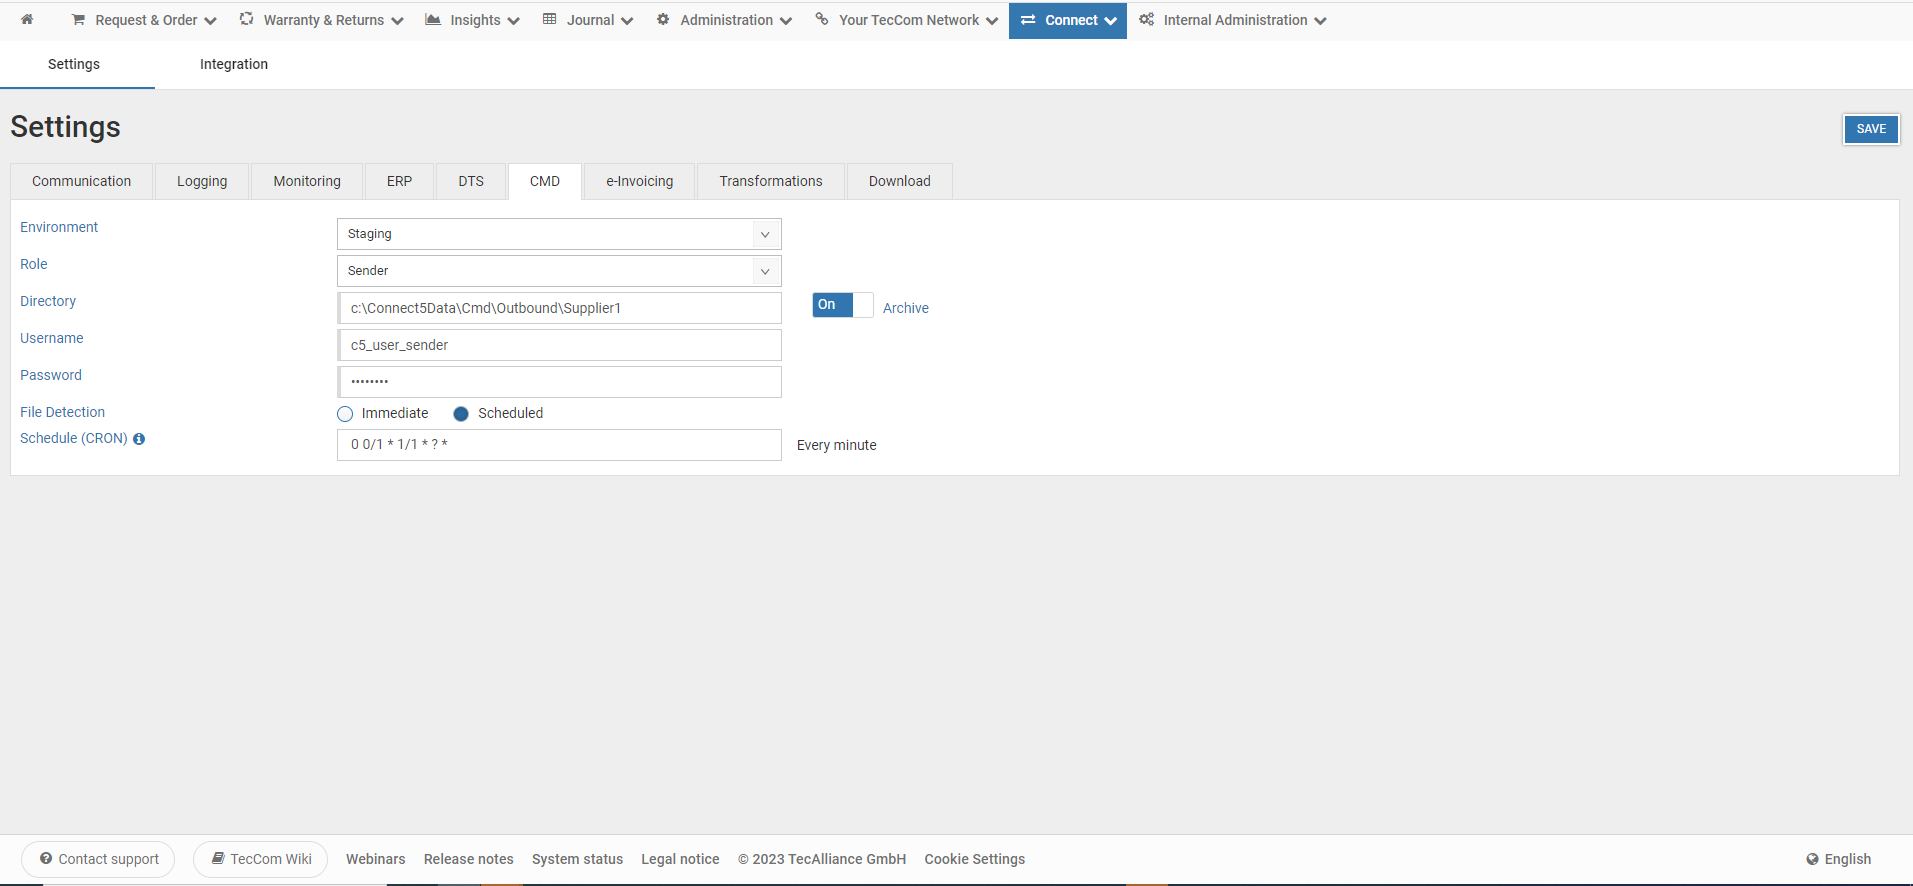Open the Environment dropdown showing Staging
This screenshot has width=1913, height=886.
pos(558,234)
